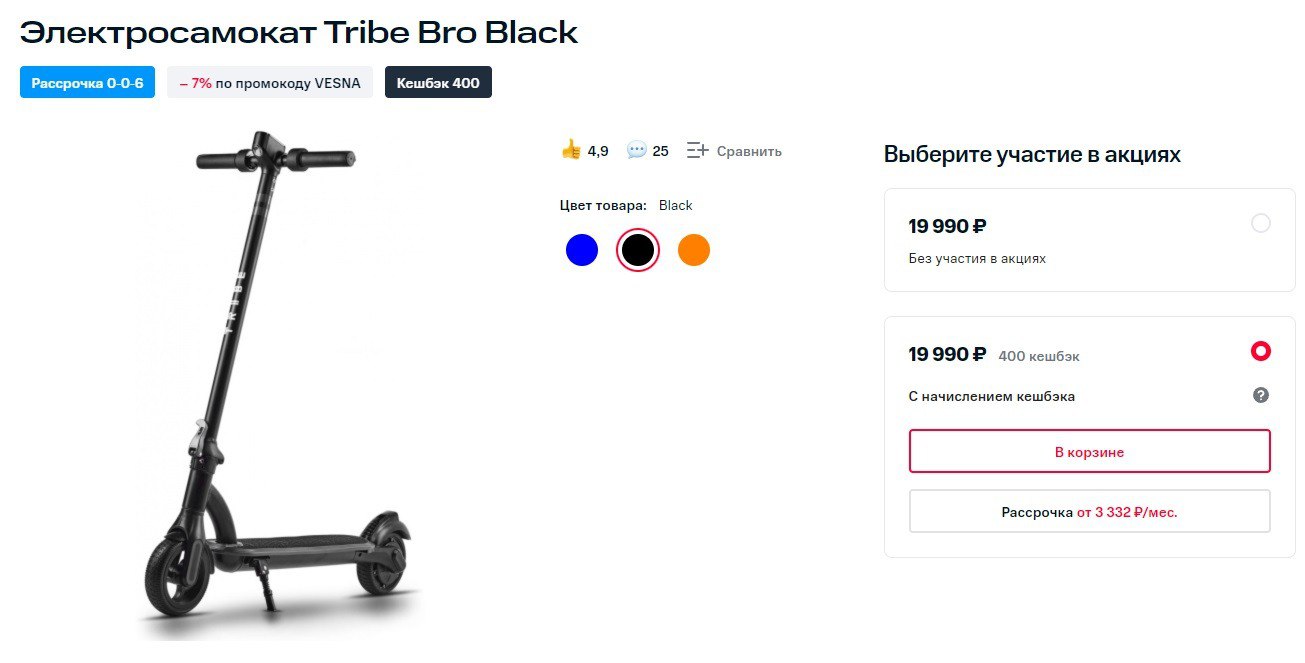The image size is (1305, 663).
Task: Click the 'Рассрочка 0-0-6' badge
Action: point(87,83)
